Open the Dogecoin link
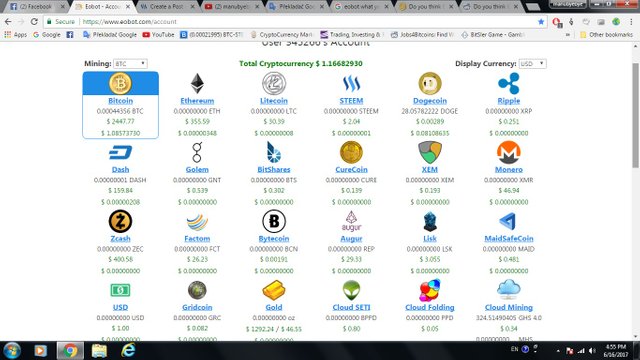The image size is (640, 360). tap(430, 101)
